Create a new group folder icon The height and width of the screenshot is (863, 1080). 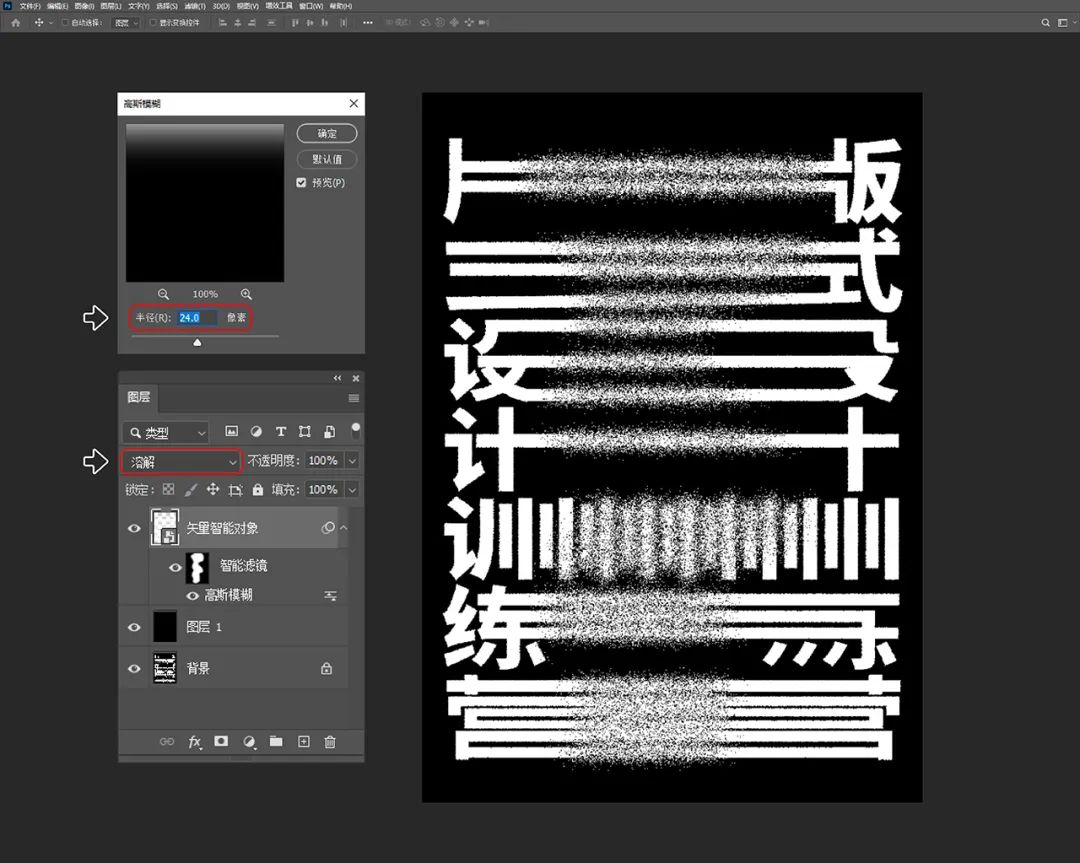click(276, 742)
